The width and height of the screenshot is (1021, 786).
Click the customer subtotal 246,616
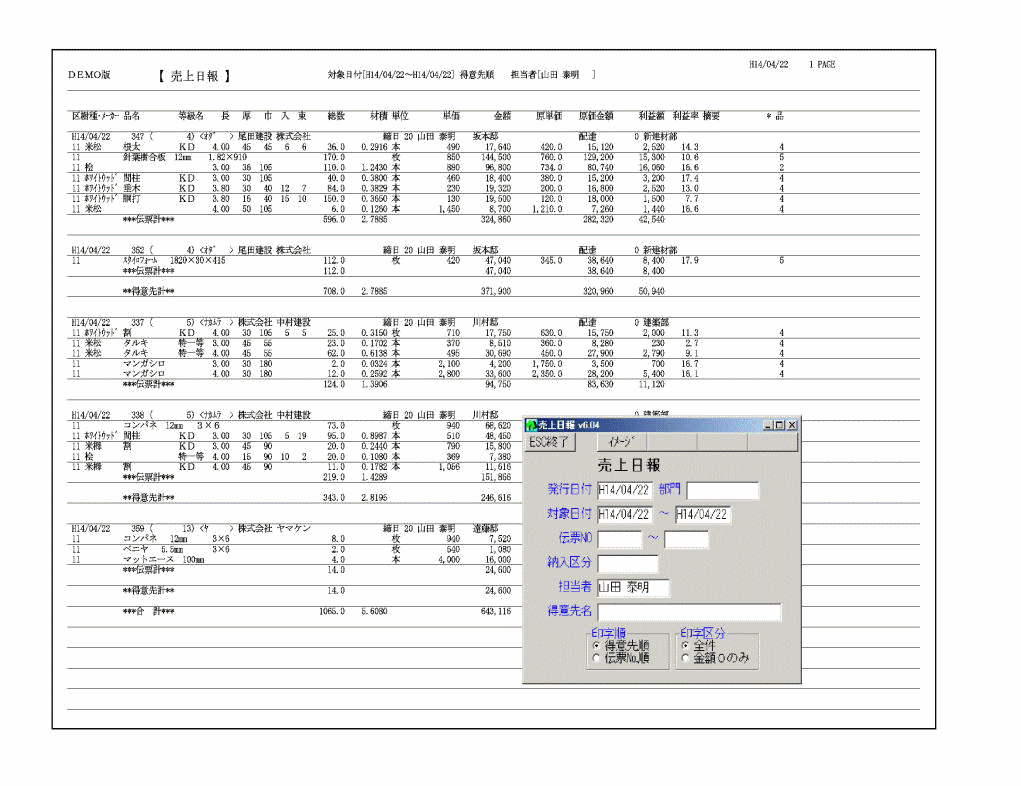(496, 498)
